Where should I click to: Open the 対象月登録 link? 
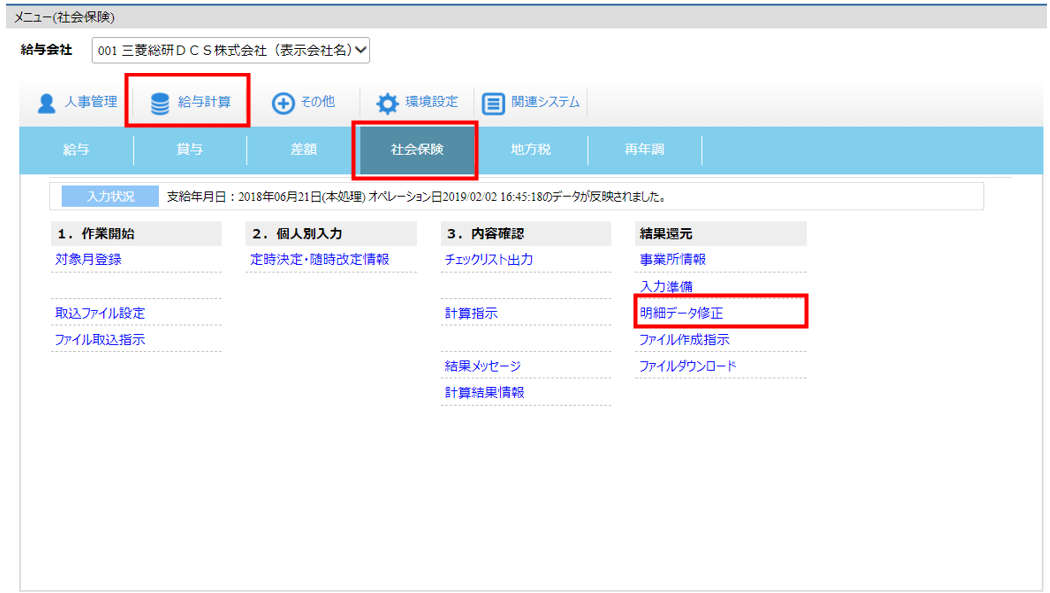click(88, 260)
